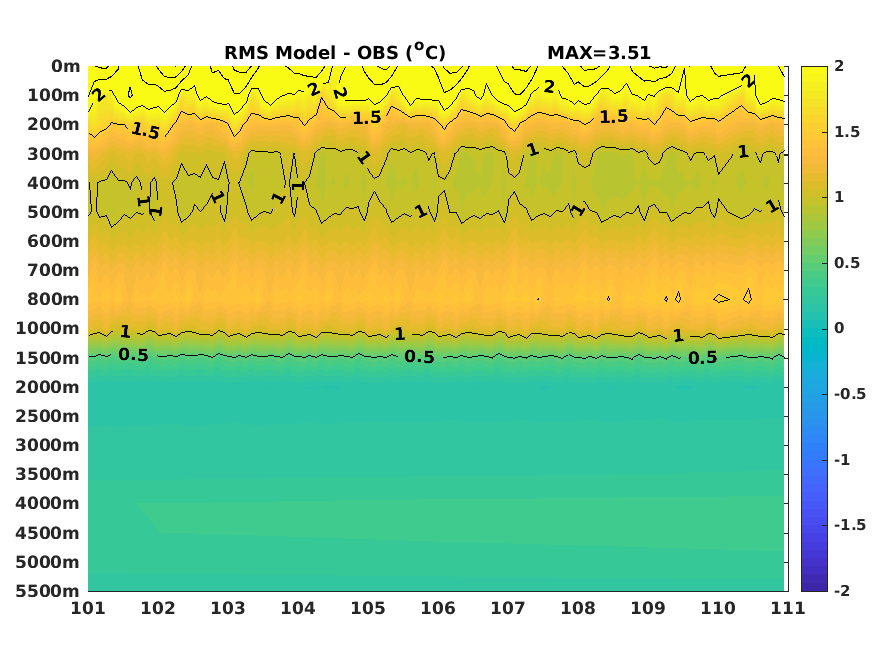Click the "100m" depth axis label
The height and width of the screenshot is (656, 875).
pyautogui.click(x=54, y=95)
